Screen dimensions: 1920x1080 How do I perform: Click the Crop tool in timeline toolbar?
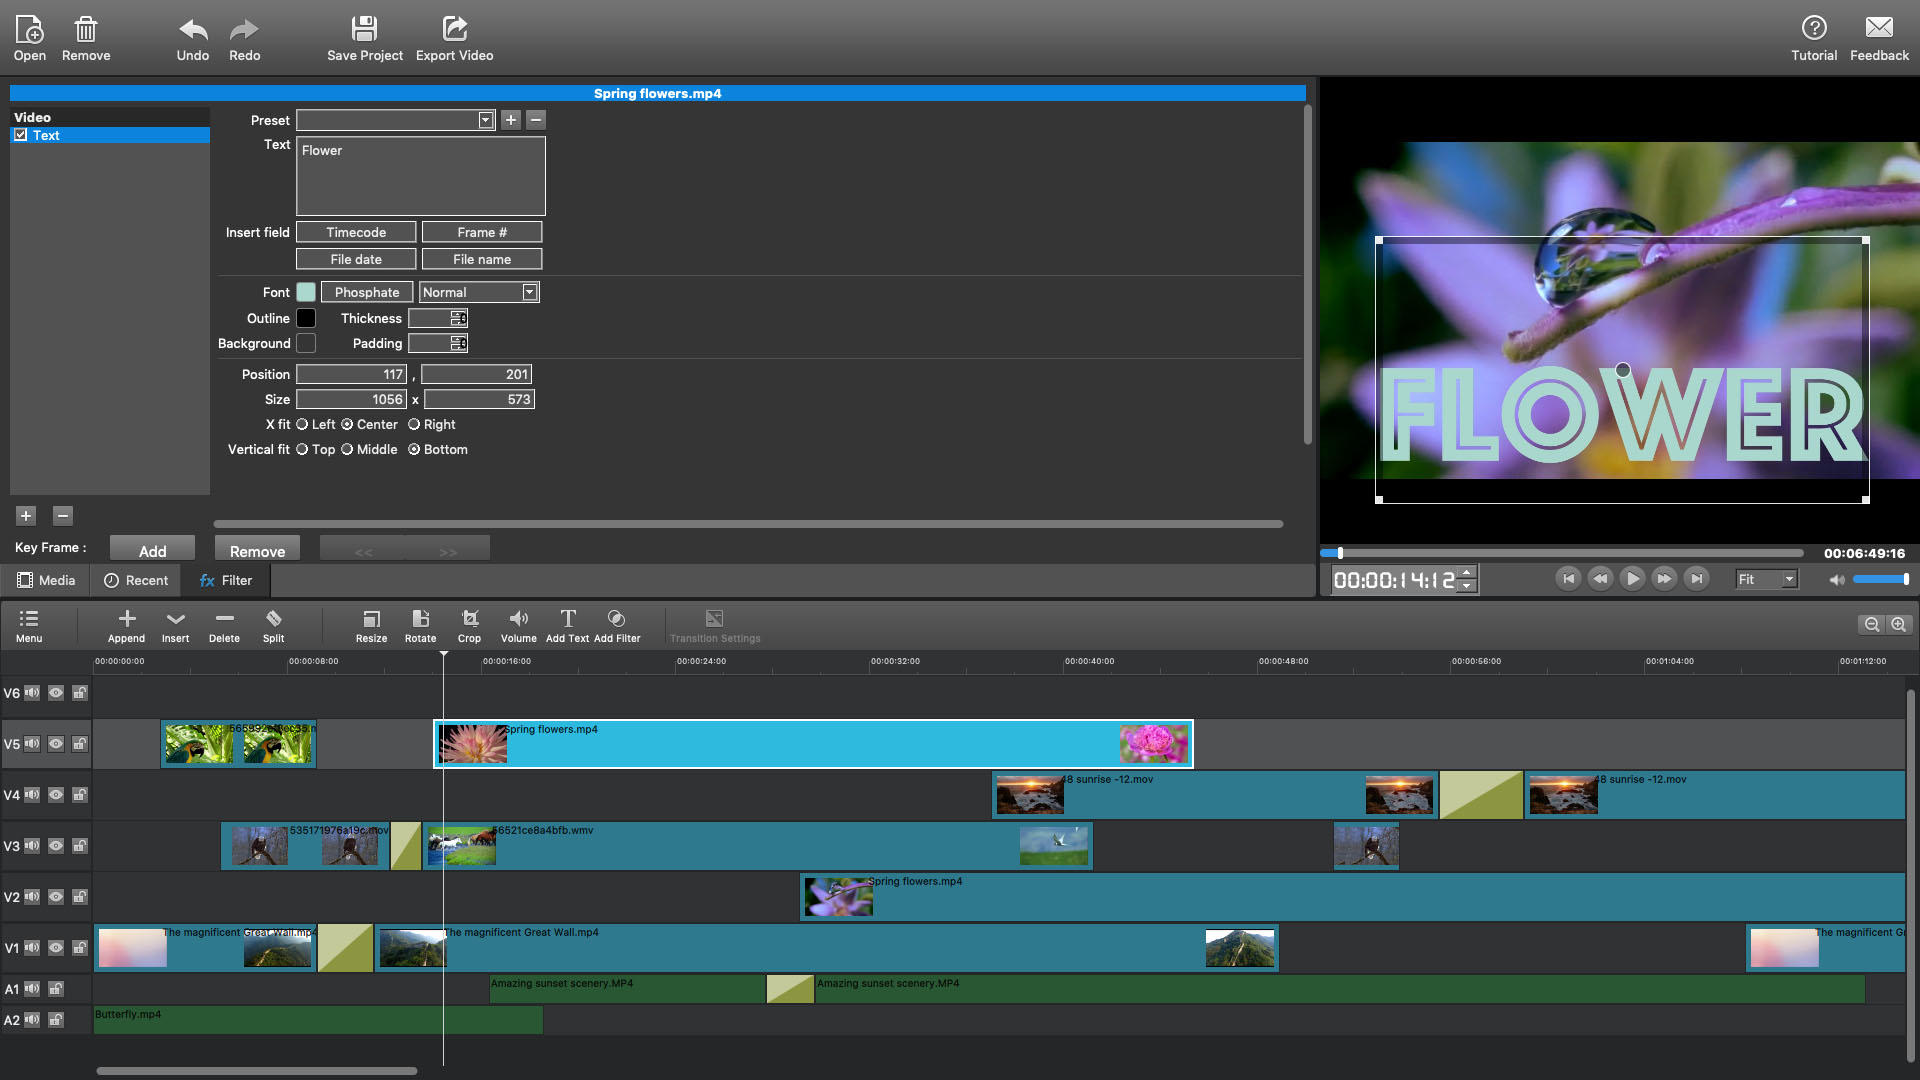pyautogui.click(x=468, y=624)
